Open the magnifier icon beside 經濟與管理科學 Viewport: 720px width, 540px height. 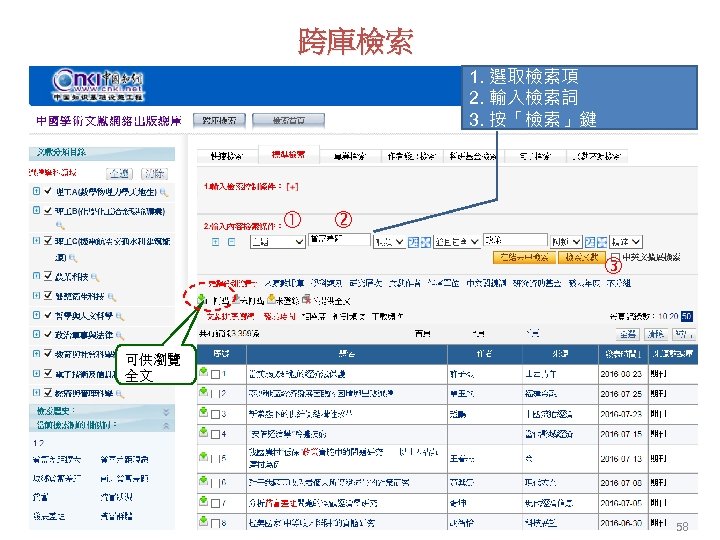[120, 394]
